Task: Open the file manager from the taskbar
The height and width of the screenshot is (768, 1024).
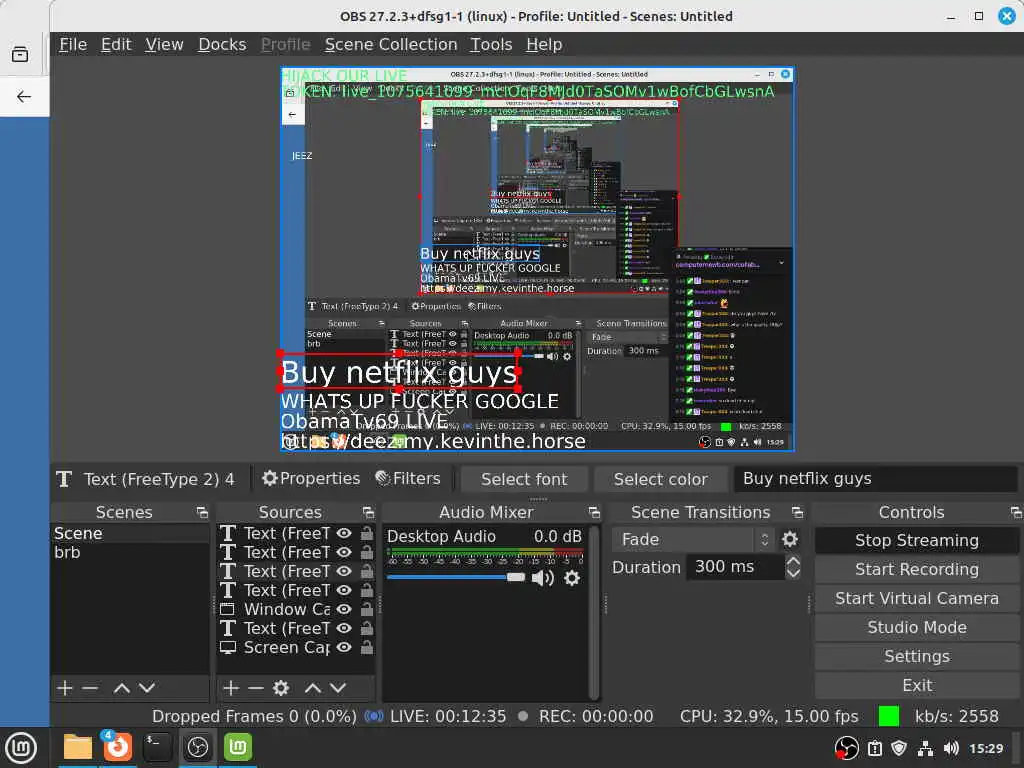Action: point(78,748)
